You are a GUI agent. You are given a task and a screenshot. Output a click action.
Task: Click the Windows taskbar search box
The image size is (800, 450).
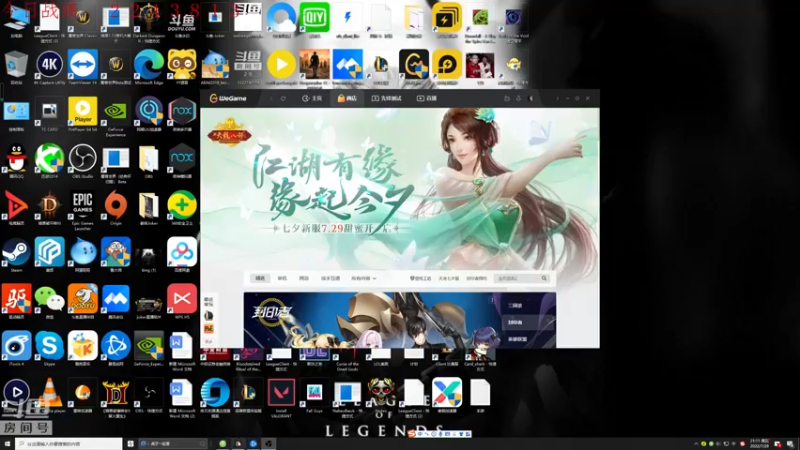point(69,444)
